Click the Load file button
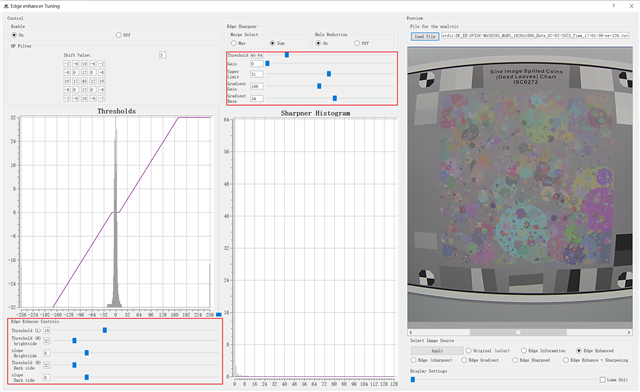This screenshot has height=392, width=640. (x=425, y=36)
